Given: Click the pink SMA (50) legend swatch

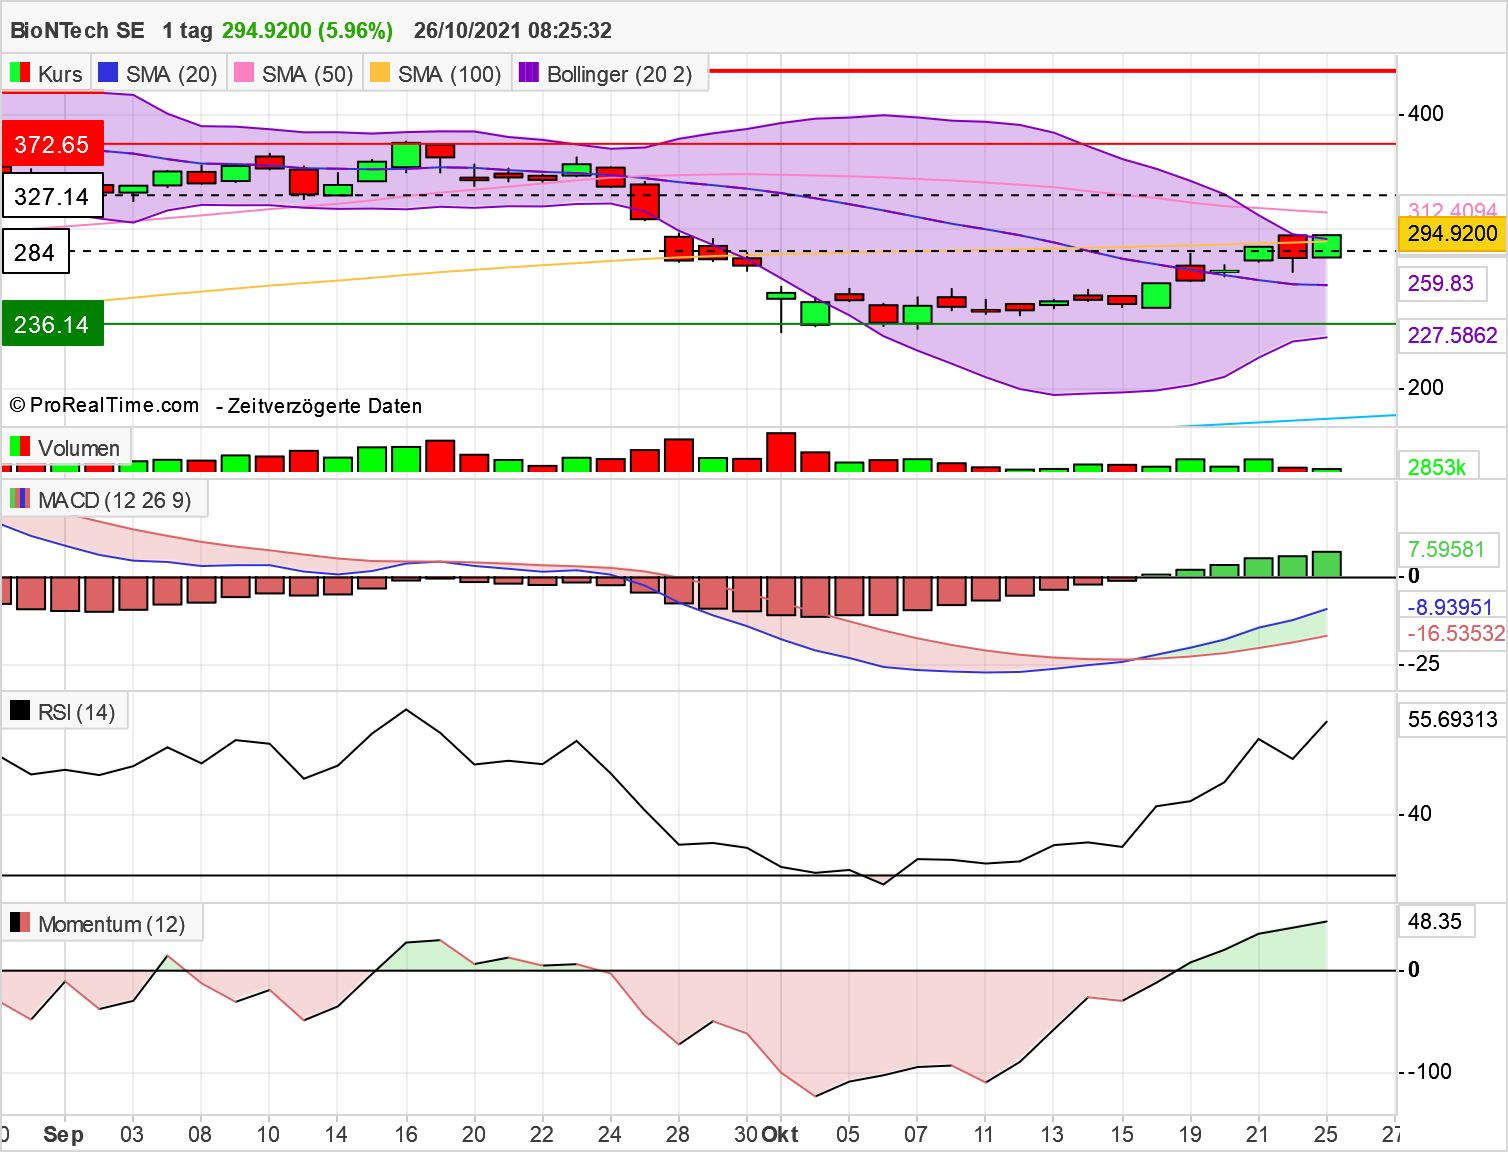Looking at the screenshot, I should pyautogui.click(x=243, y=73).
